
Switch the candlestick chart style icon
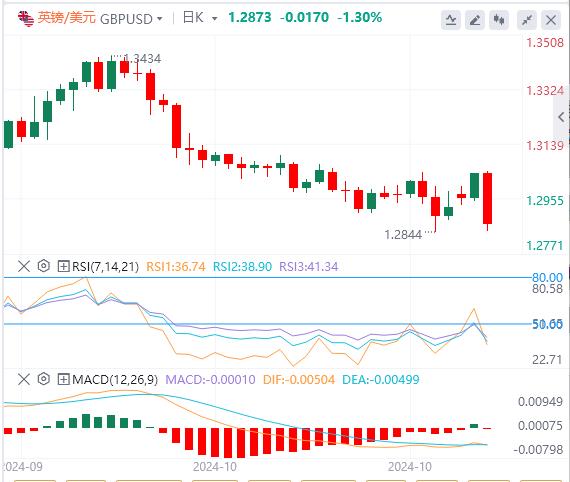tap(499, 20)
